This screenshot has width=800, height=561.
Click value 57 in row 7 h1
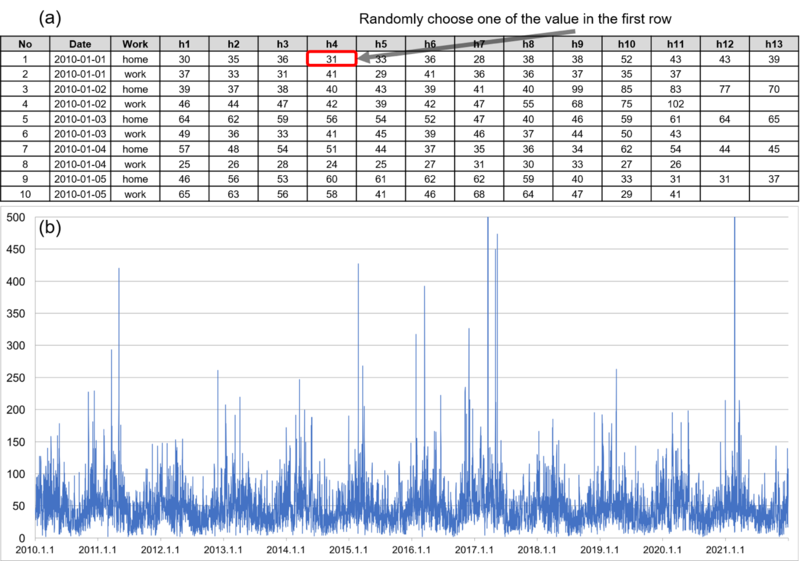click(x=184, y=149)
